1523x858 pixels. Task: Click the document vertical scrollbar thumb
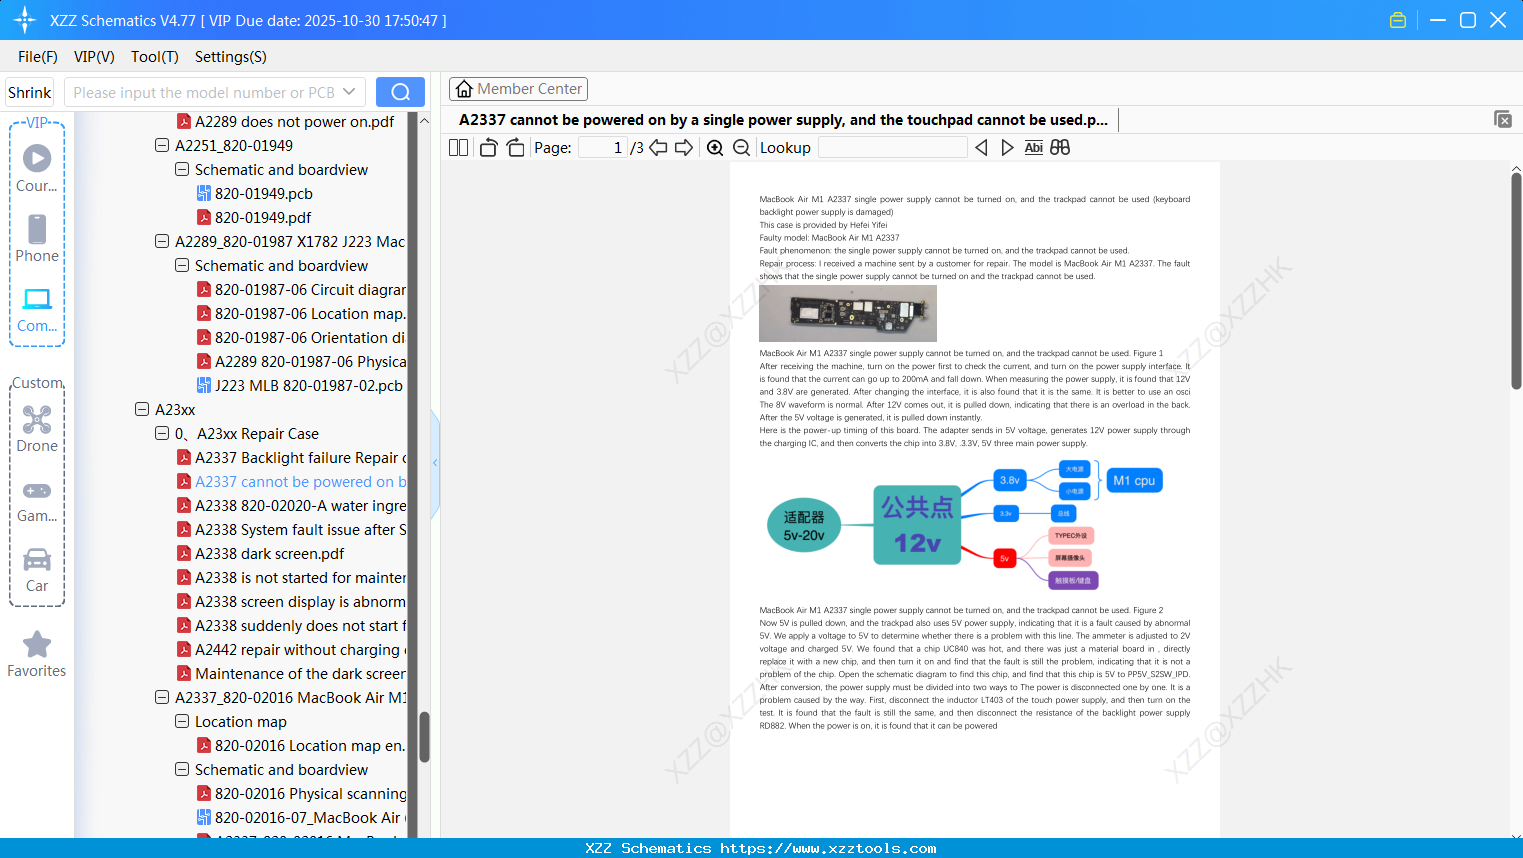1516,281
